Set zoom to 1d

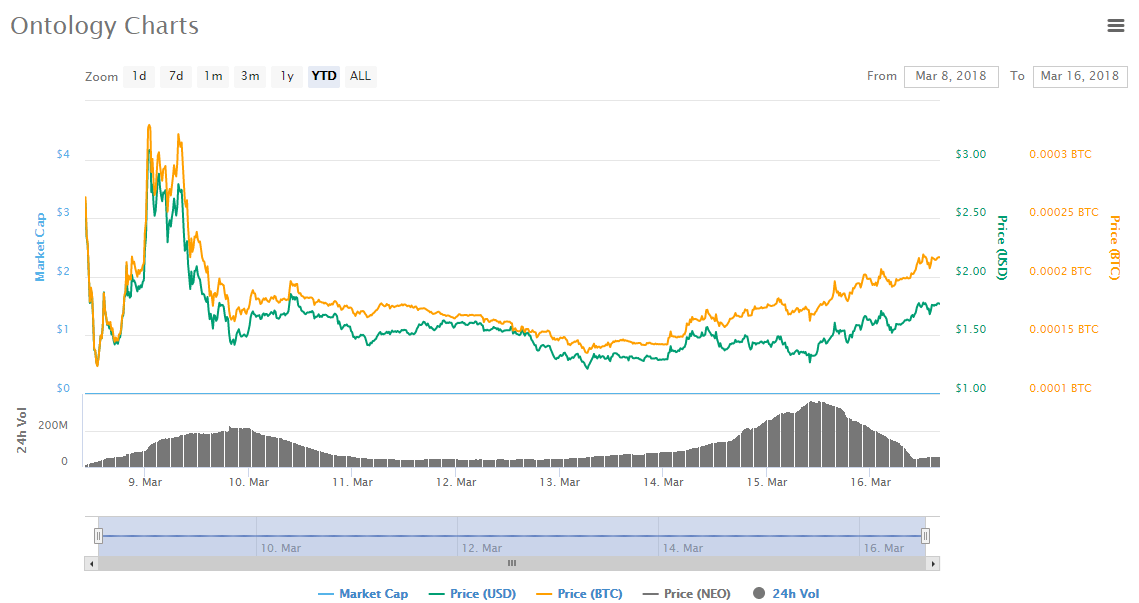[139, 76]
